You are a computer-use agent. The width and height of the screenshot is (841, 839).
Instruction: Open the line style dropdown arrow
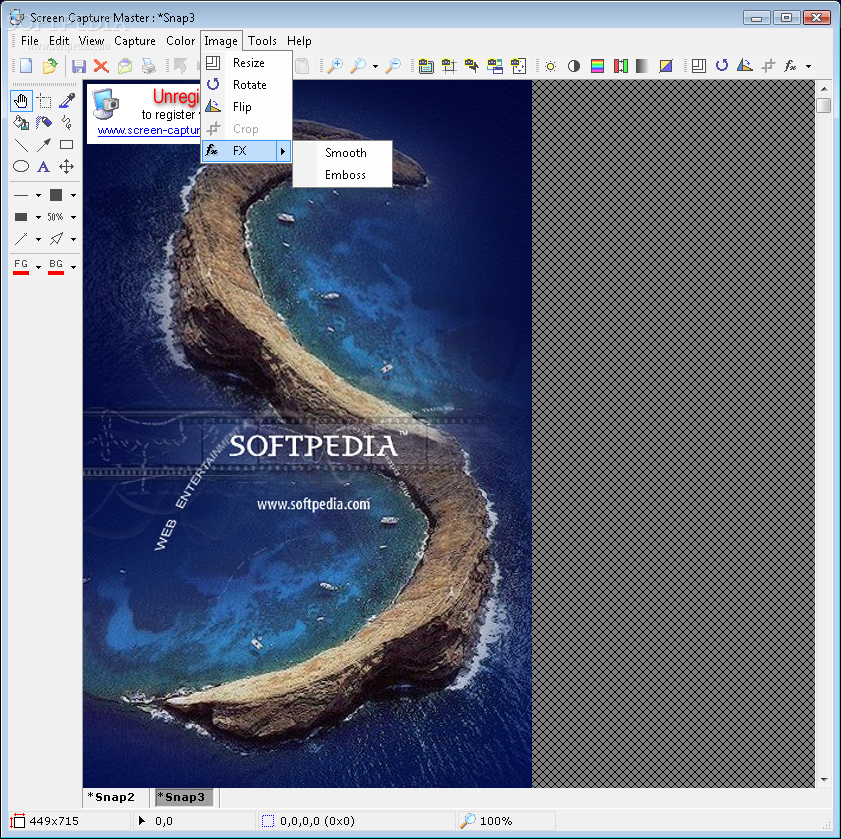[38, 195]
